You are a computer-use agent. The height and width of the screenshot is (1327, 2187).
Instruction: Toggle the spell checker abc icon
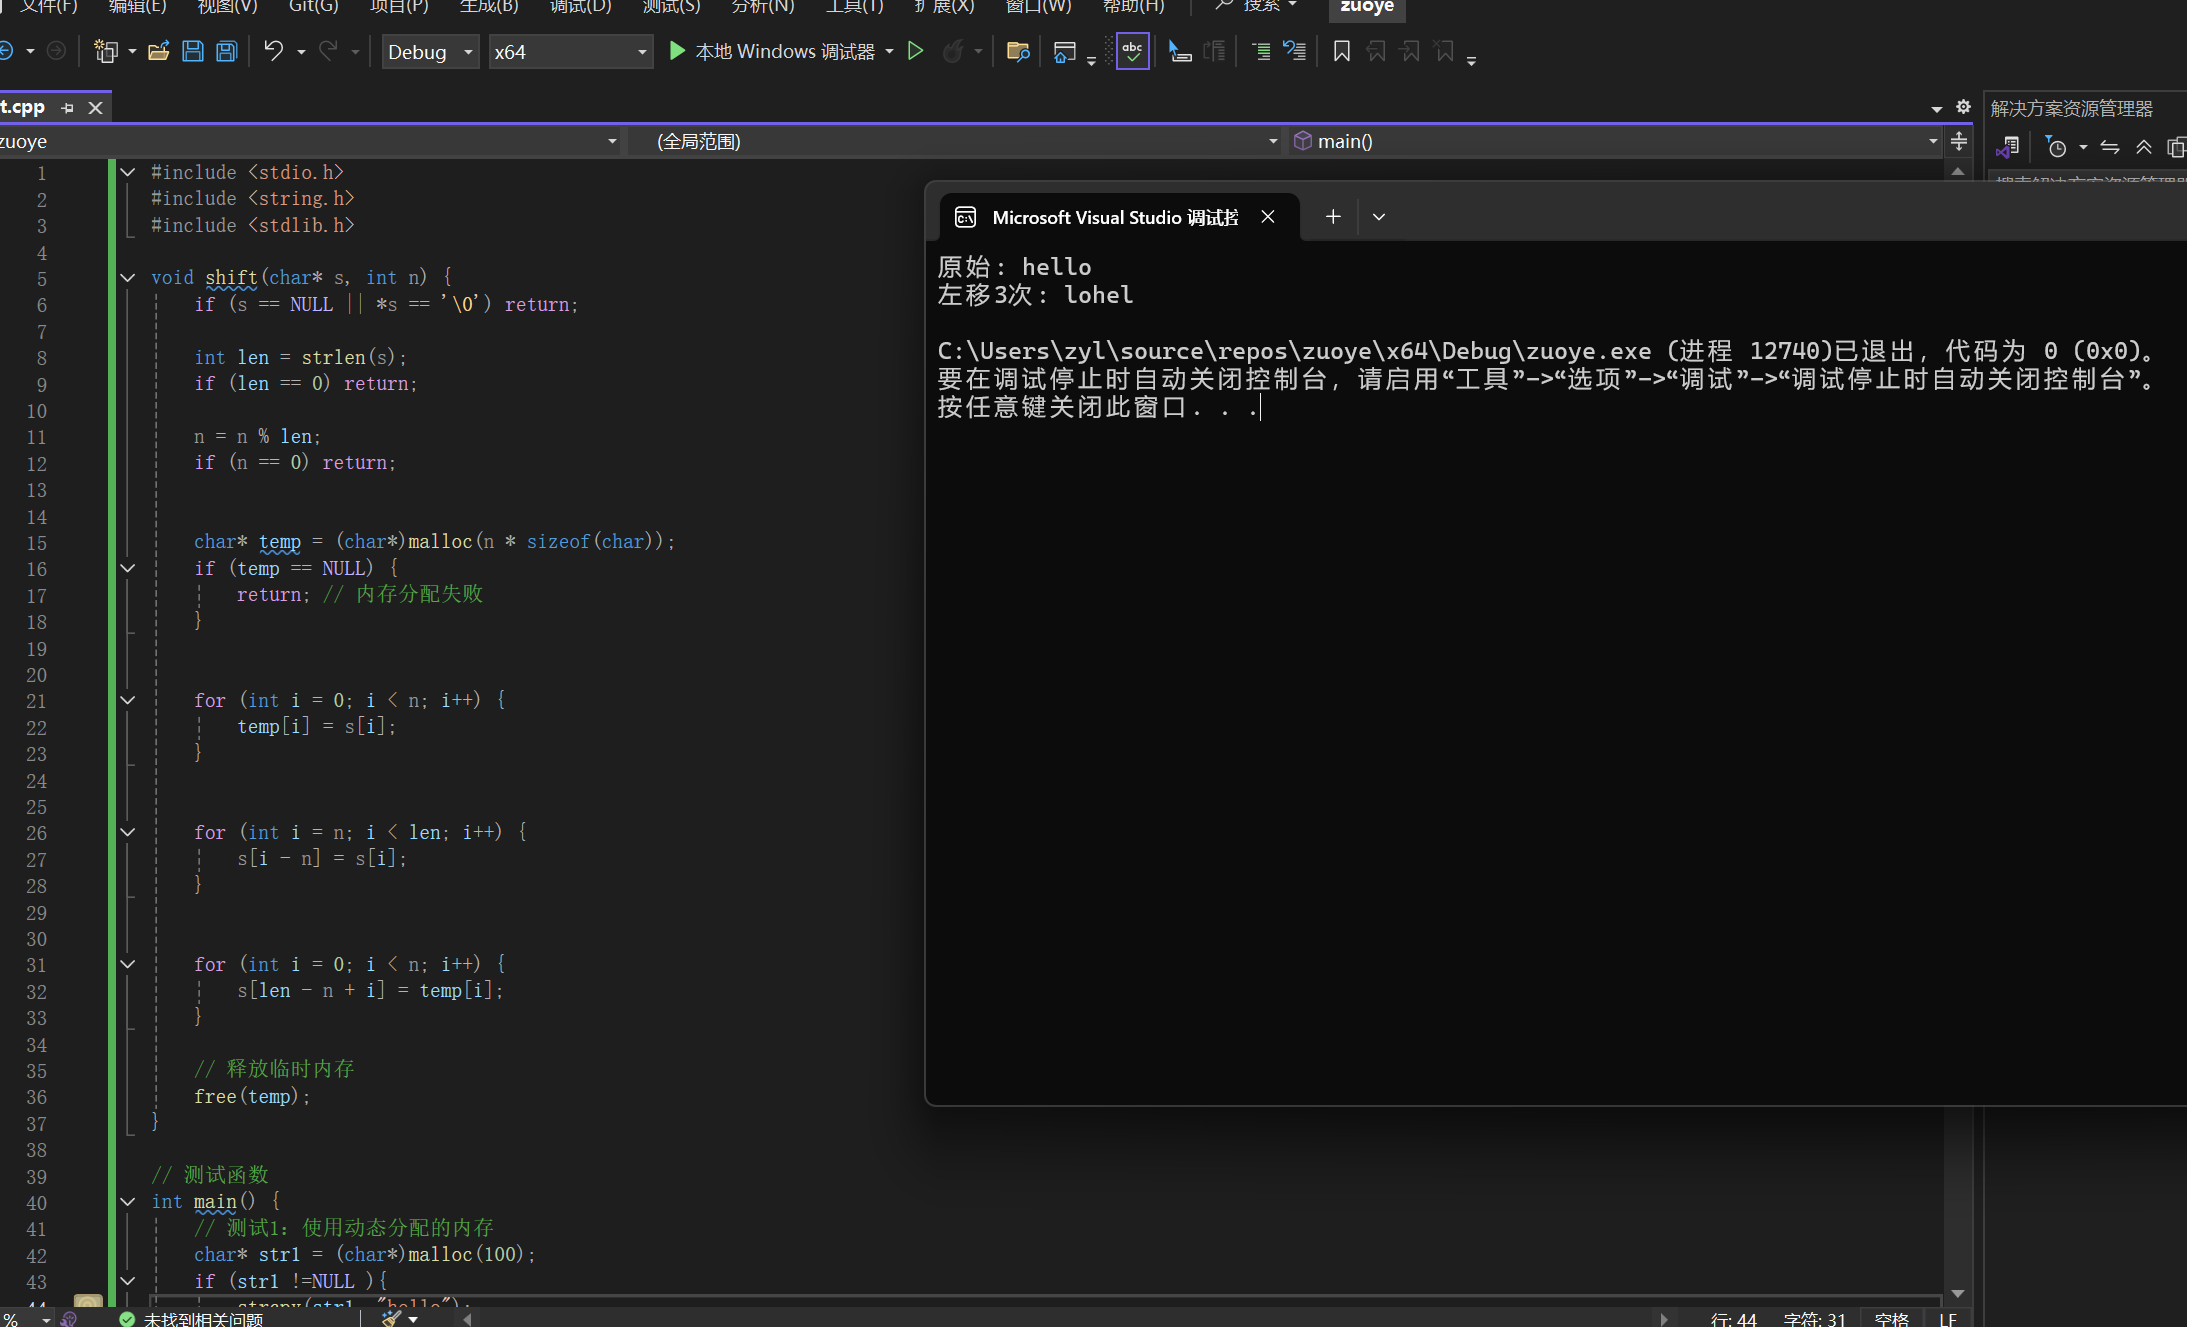pyautogui.click(x=1132, y=51)
